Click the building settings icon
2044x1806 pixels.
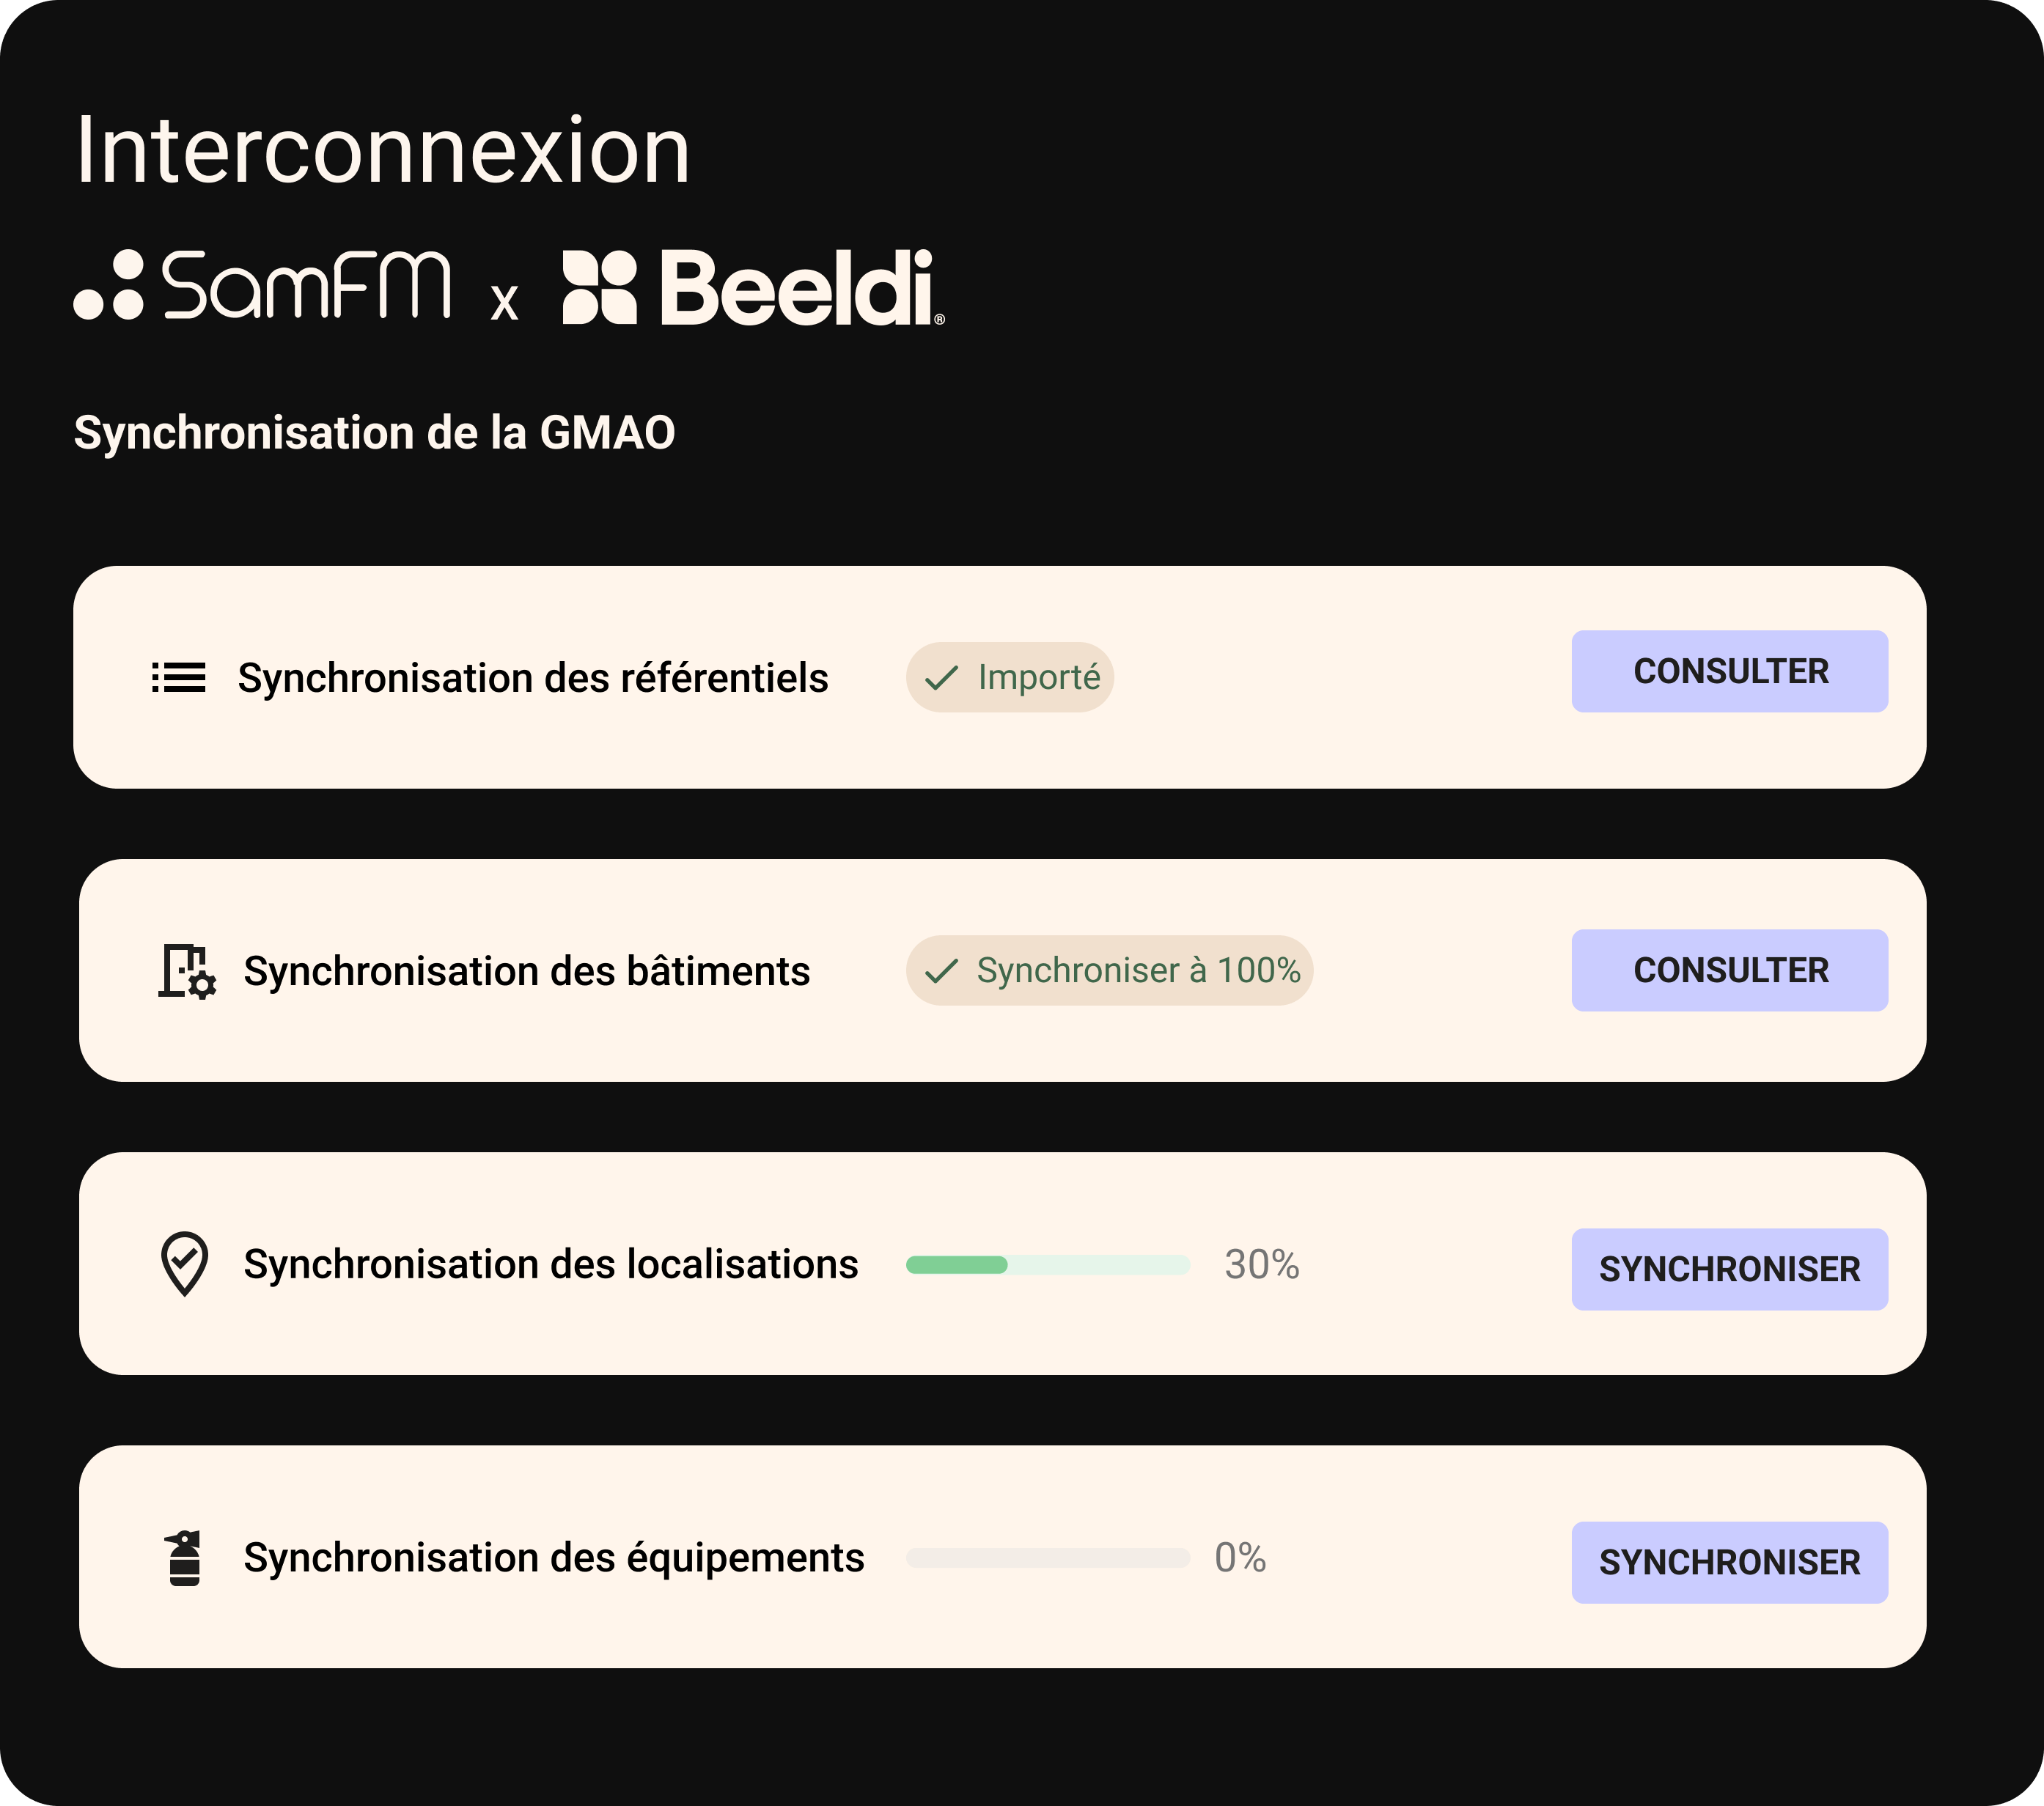tap(187, 971)
